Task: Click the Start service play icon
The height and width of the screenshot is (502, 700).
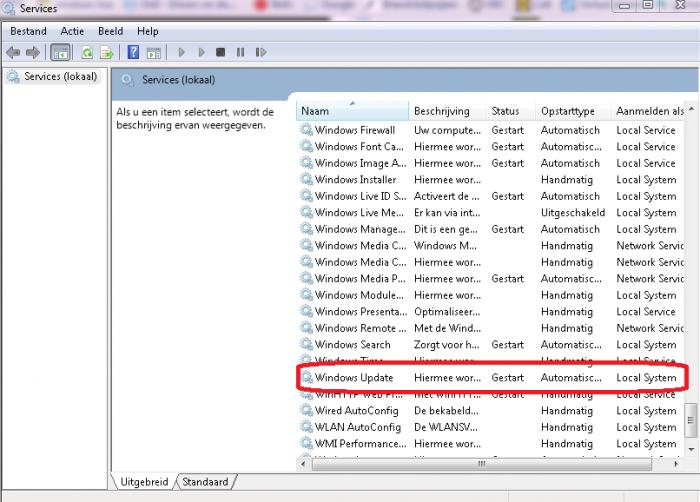Action: pos(181,52)
